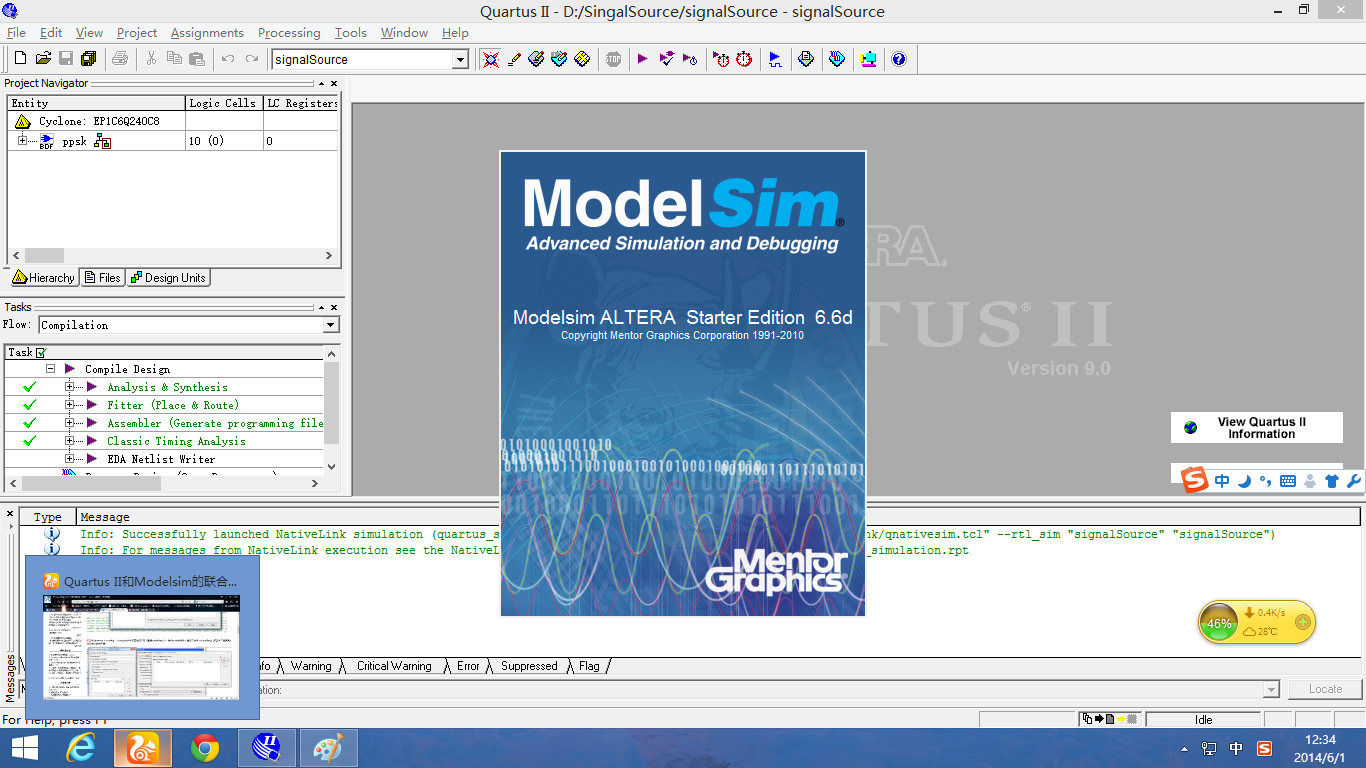The image size is (1366, 768).
Task: Click the Save All icon
Action: click(89, 59)
